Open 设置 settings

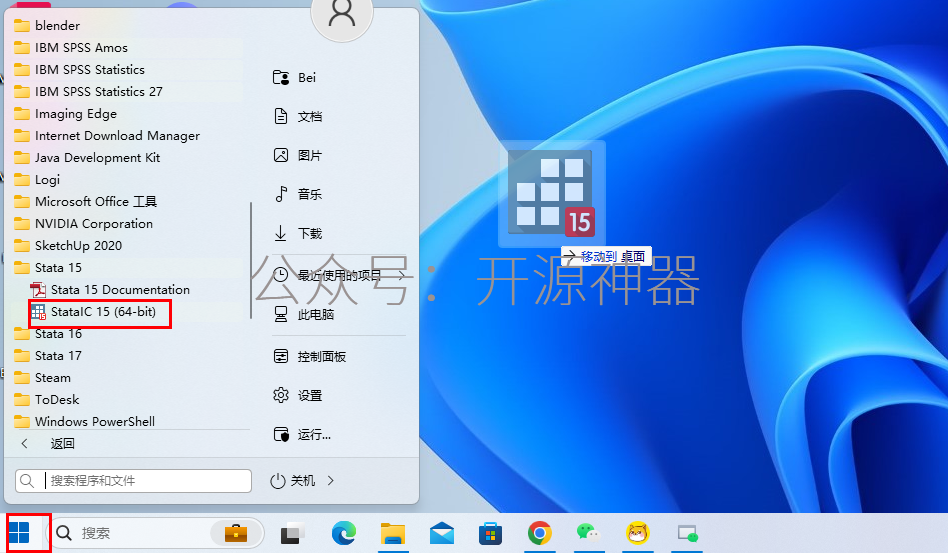click(297, 396)
